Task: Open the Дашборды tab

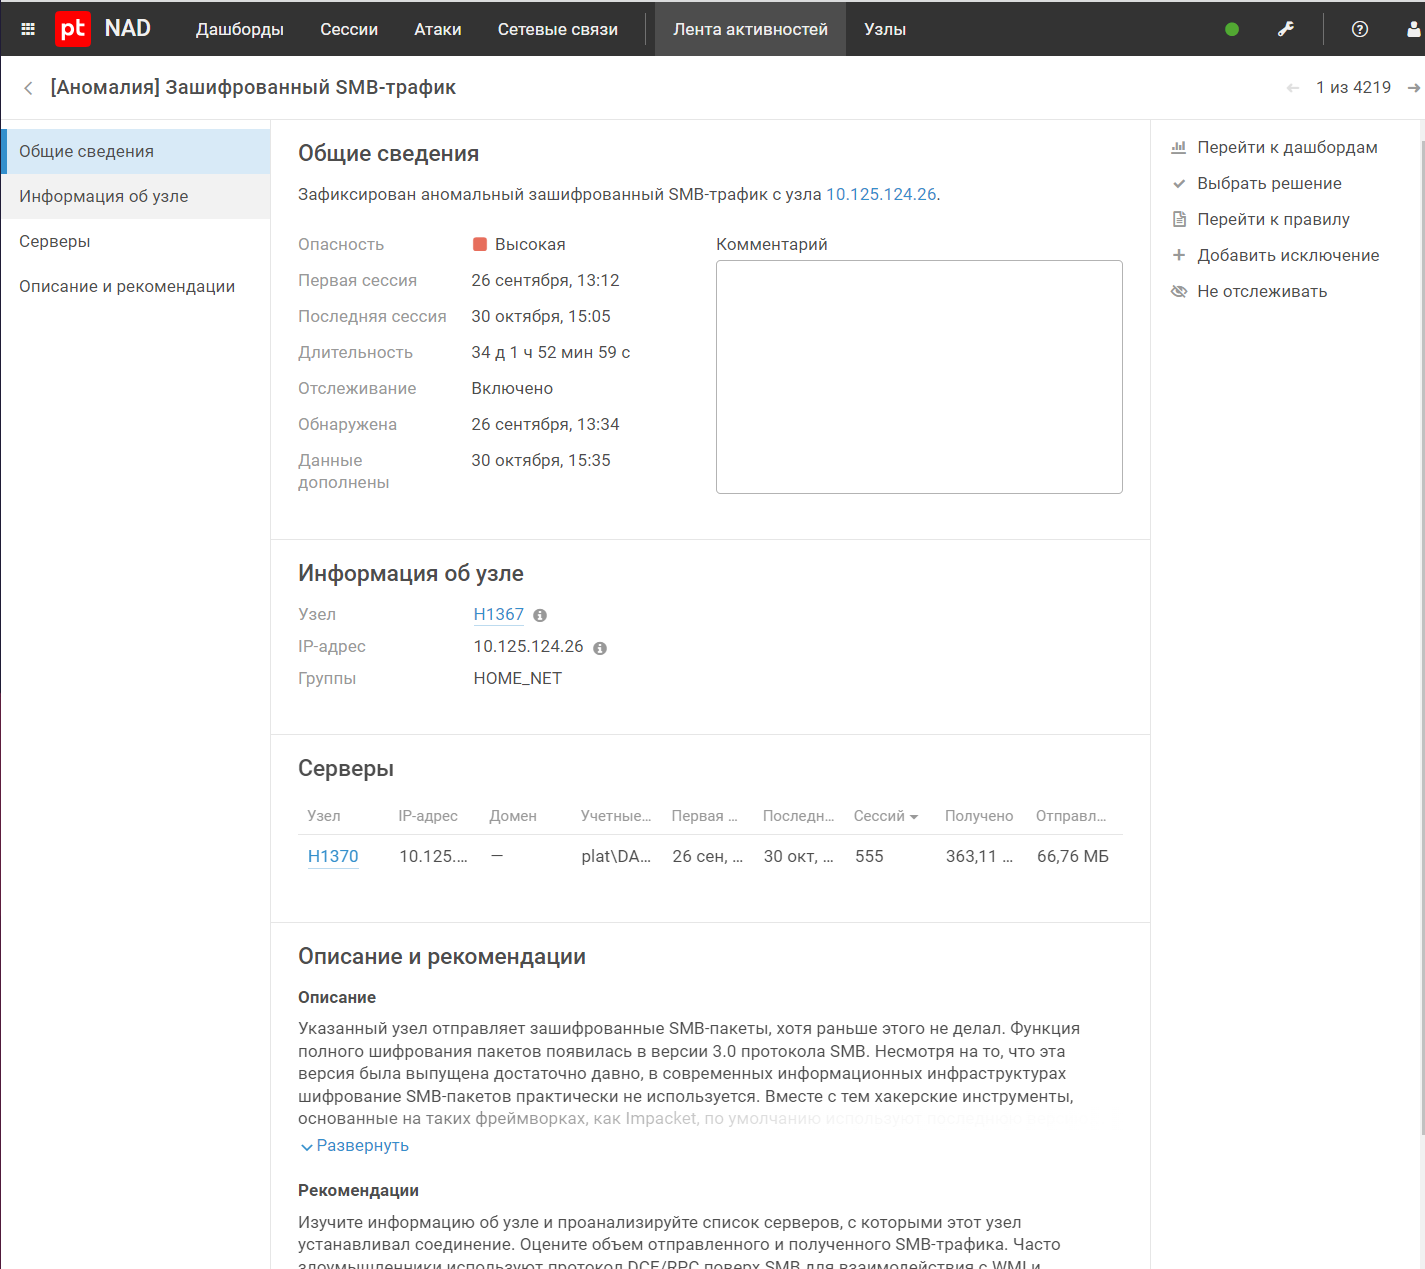Action: [x=240, y=29]
